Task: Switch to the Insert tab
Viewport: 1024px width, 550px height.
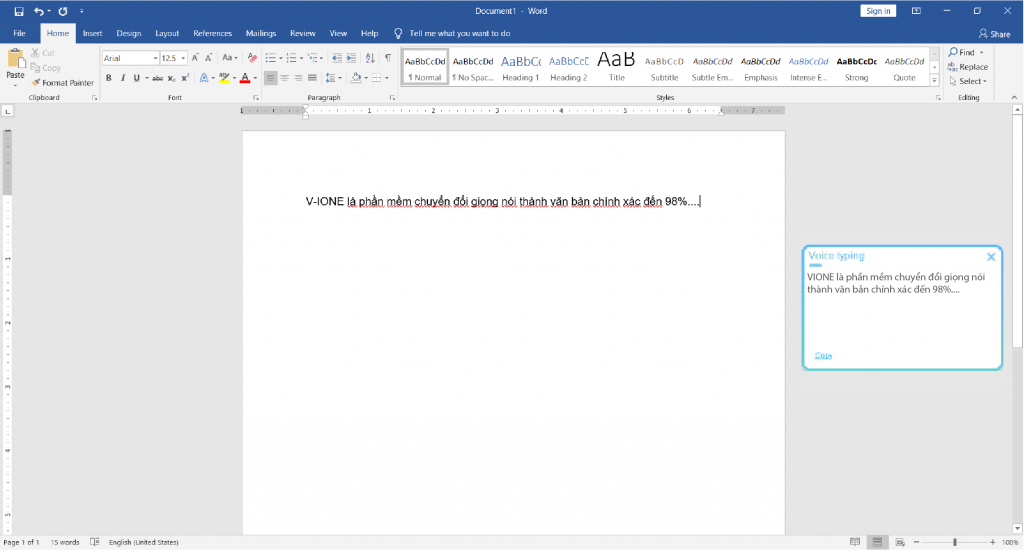Action: pos(92,33)
